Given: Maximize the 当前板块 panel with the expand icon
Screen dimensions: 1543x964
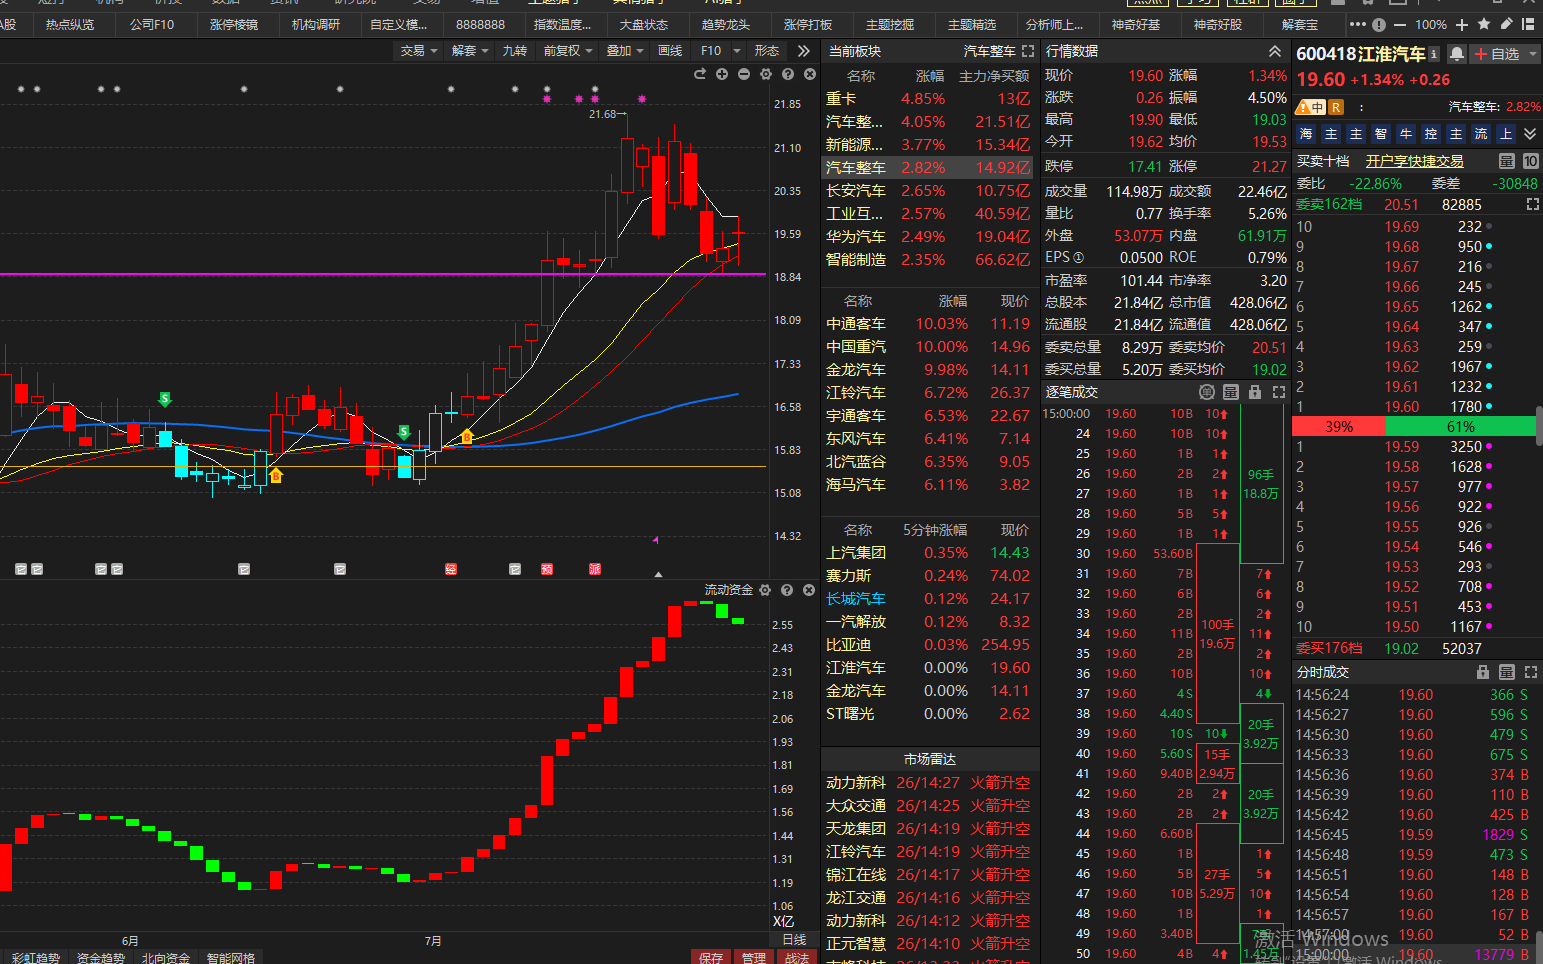Looking at the screenshot, I should coord(1028,51).
